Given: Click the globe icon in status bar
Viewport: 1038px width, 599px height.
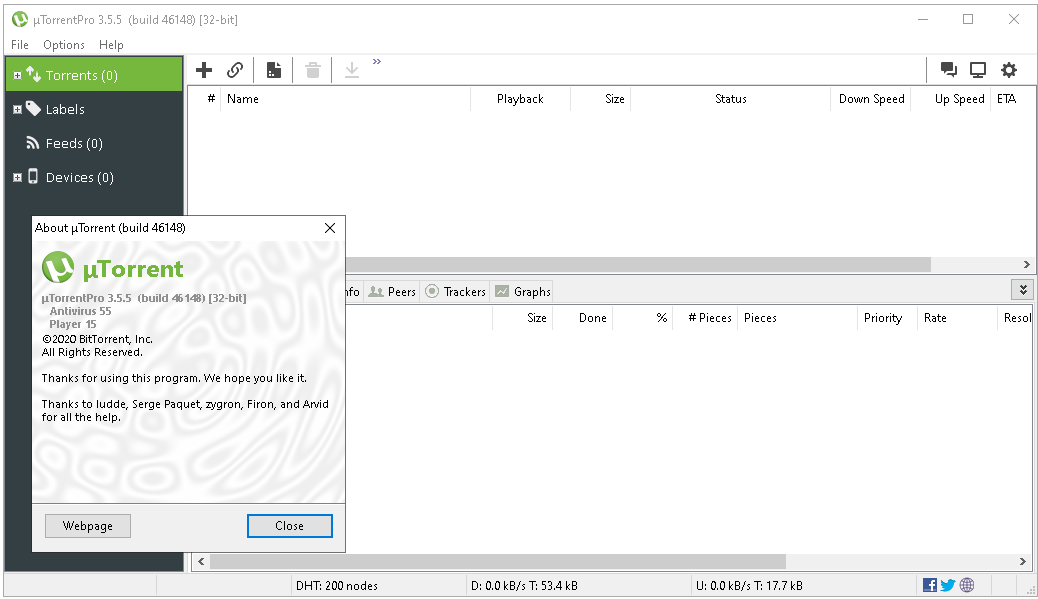Looking at the screenshot, I should (x=967, y=585).
